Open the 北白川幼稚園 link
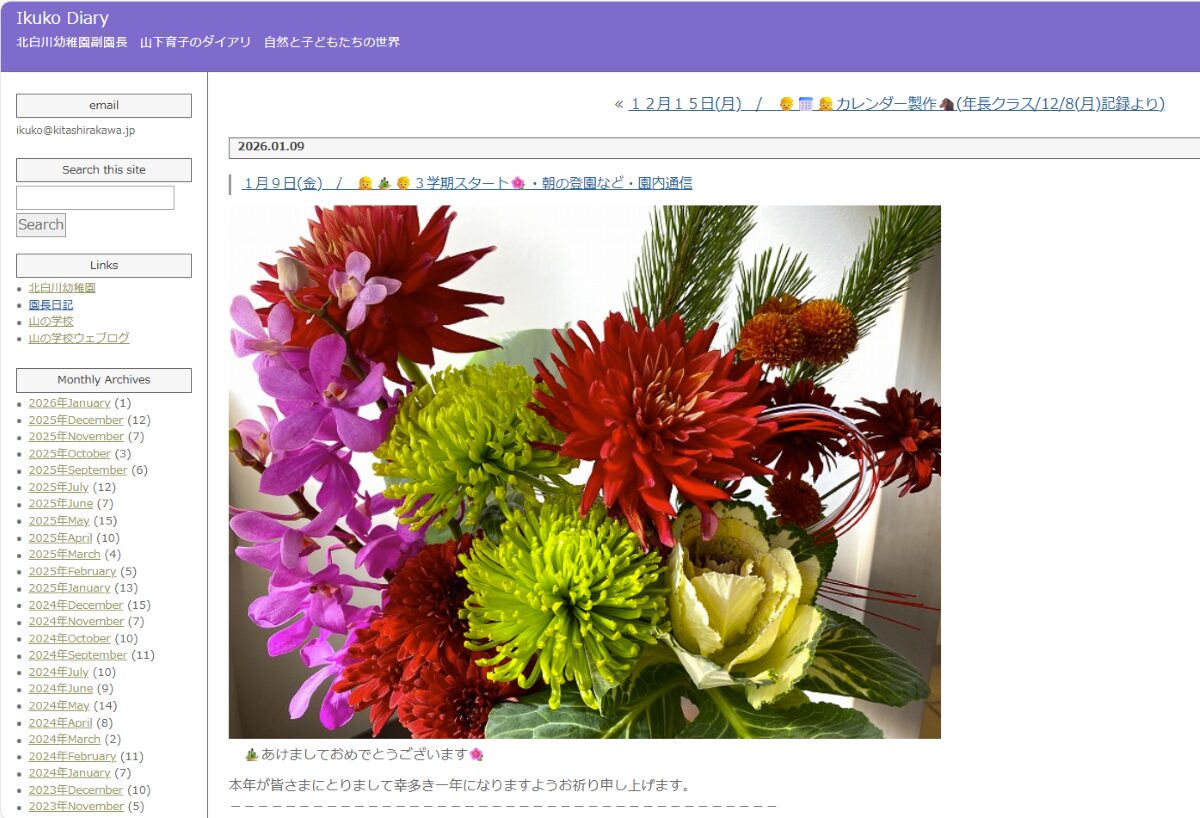The image size is (1200, 818). [x=62, y=288]
